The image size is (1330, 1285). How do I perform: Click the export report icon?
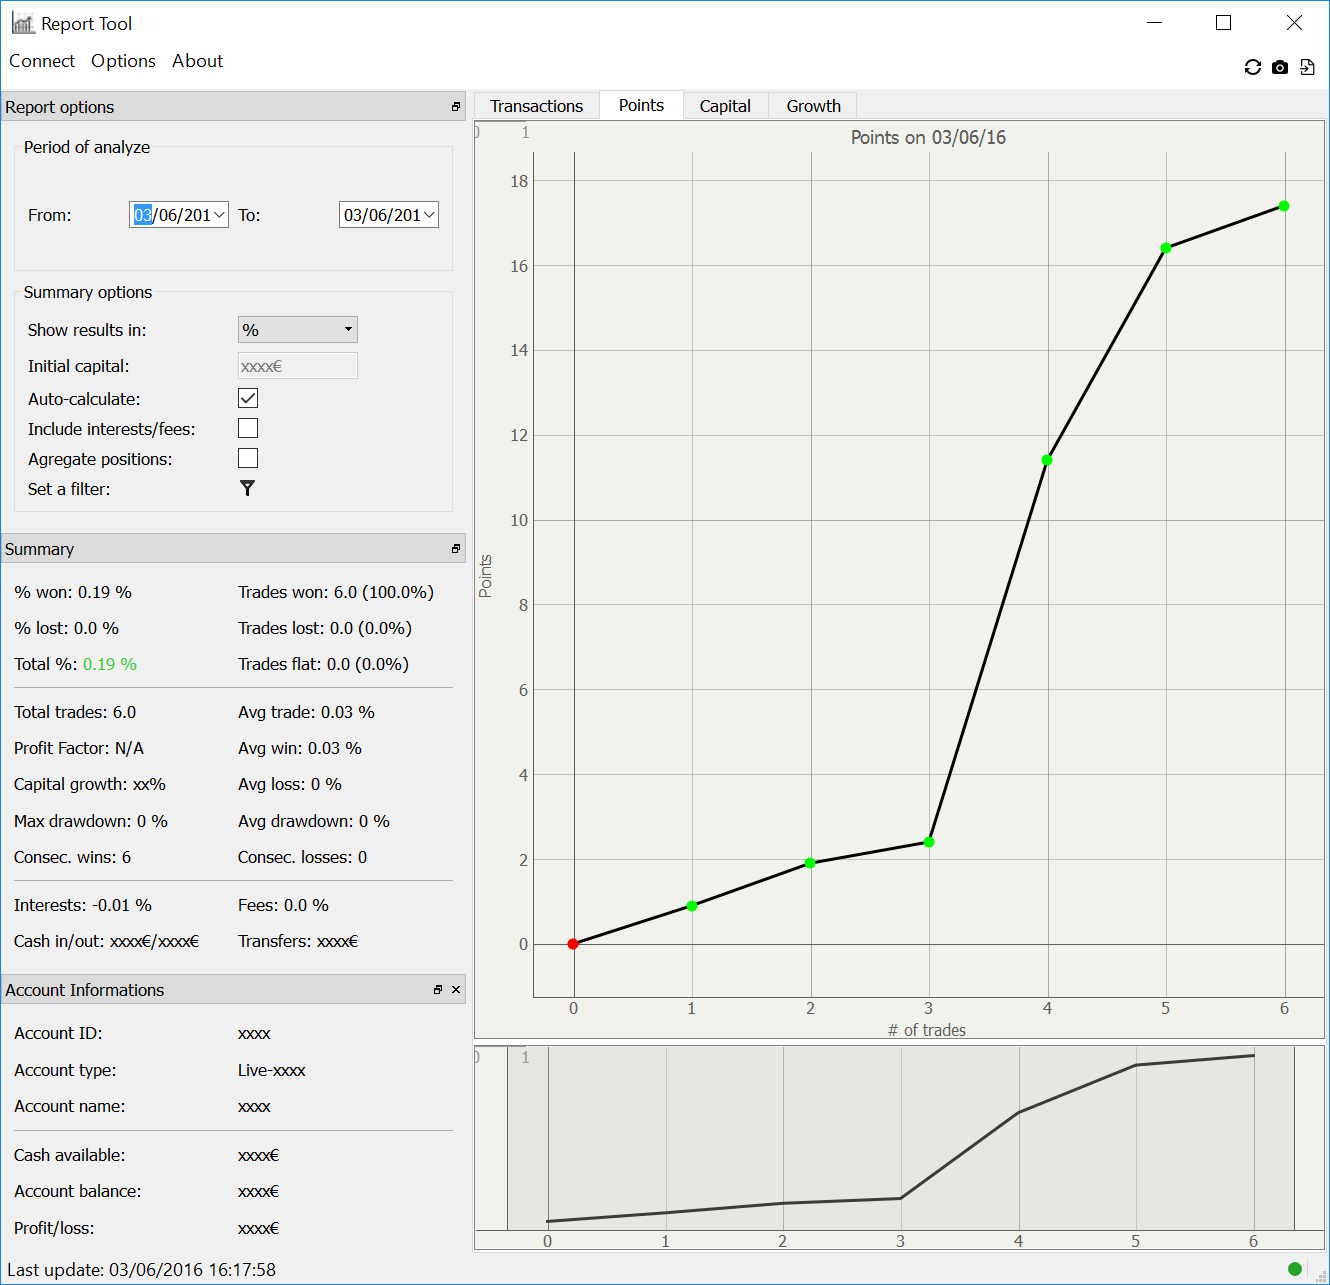point(1307,67)
